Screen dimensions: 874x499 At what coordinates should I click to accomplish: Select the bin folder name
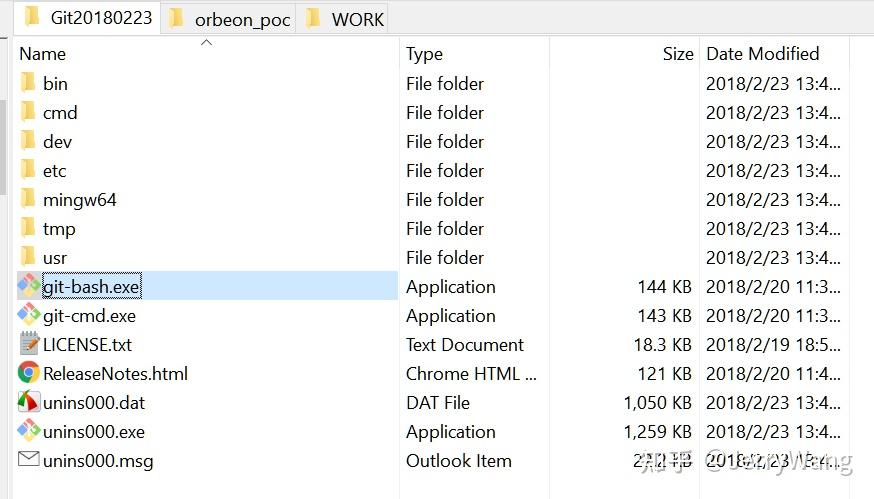[x=55, y=84]
